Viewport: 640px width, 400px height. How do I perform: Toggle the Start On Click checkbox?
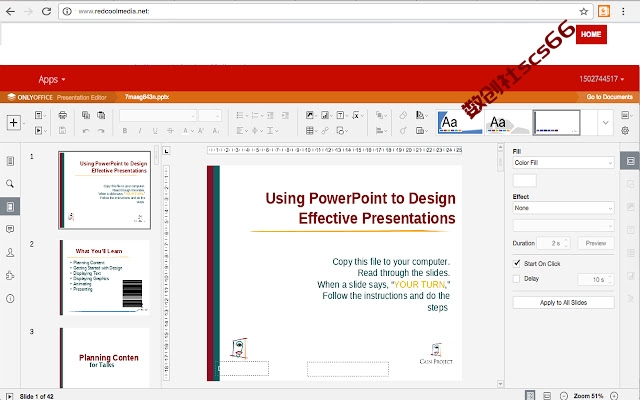point(517,263)
